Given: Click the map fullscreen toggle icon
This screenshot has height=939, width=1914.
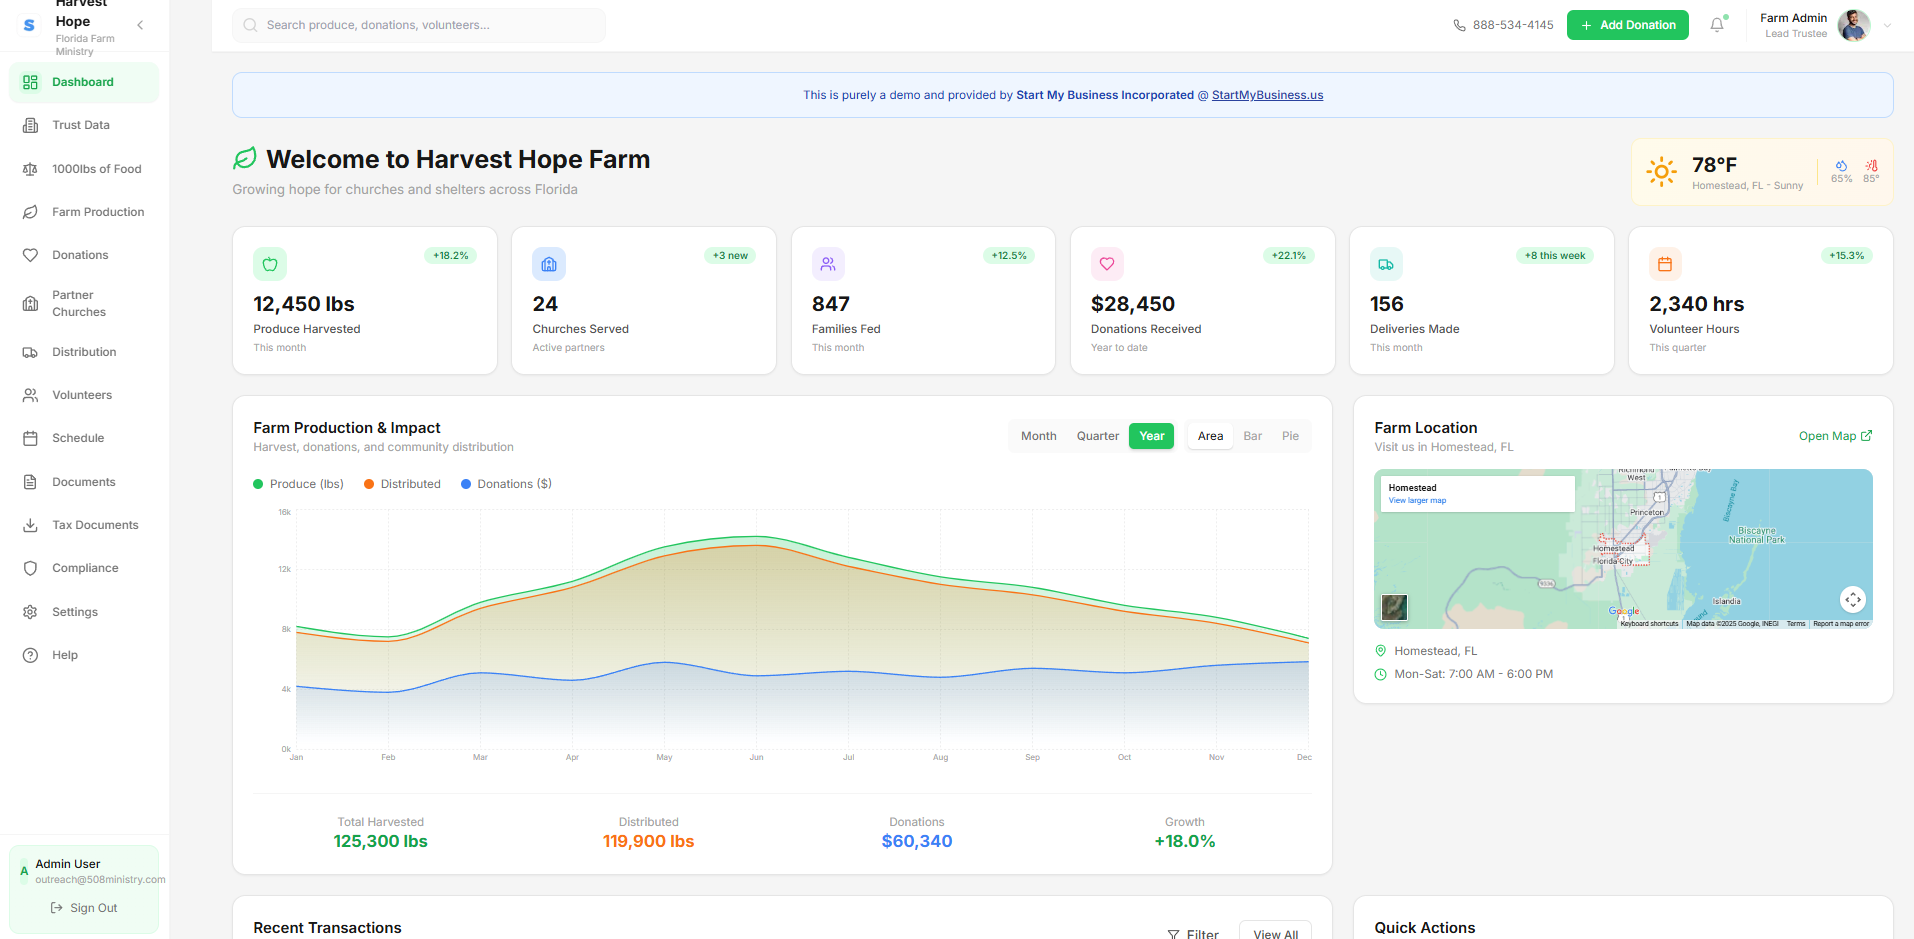Looking at the screenshot, I should click(1853, 599).
